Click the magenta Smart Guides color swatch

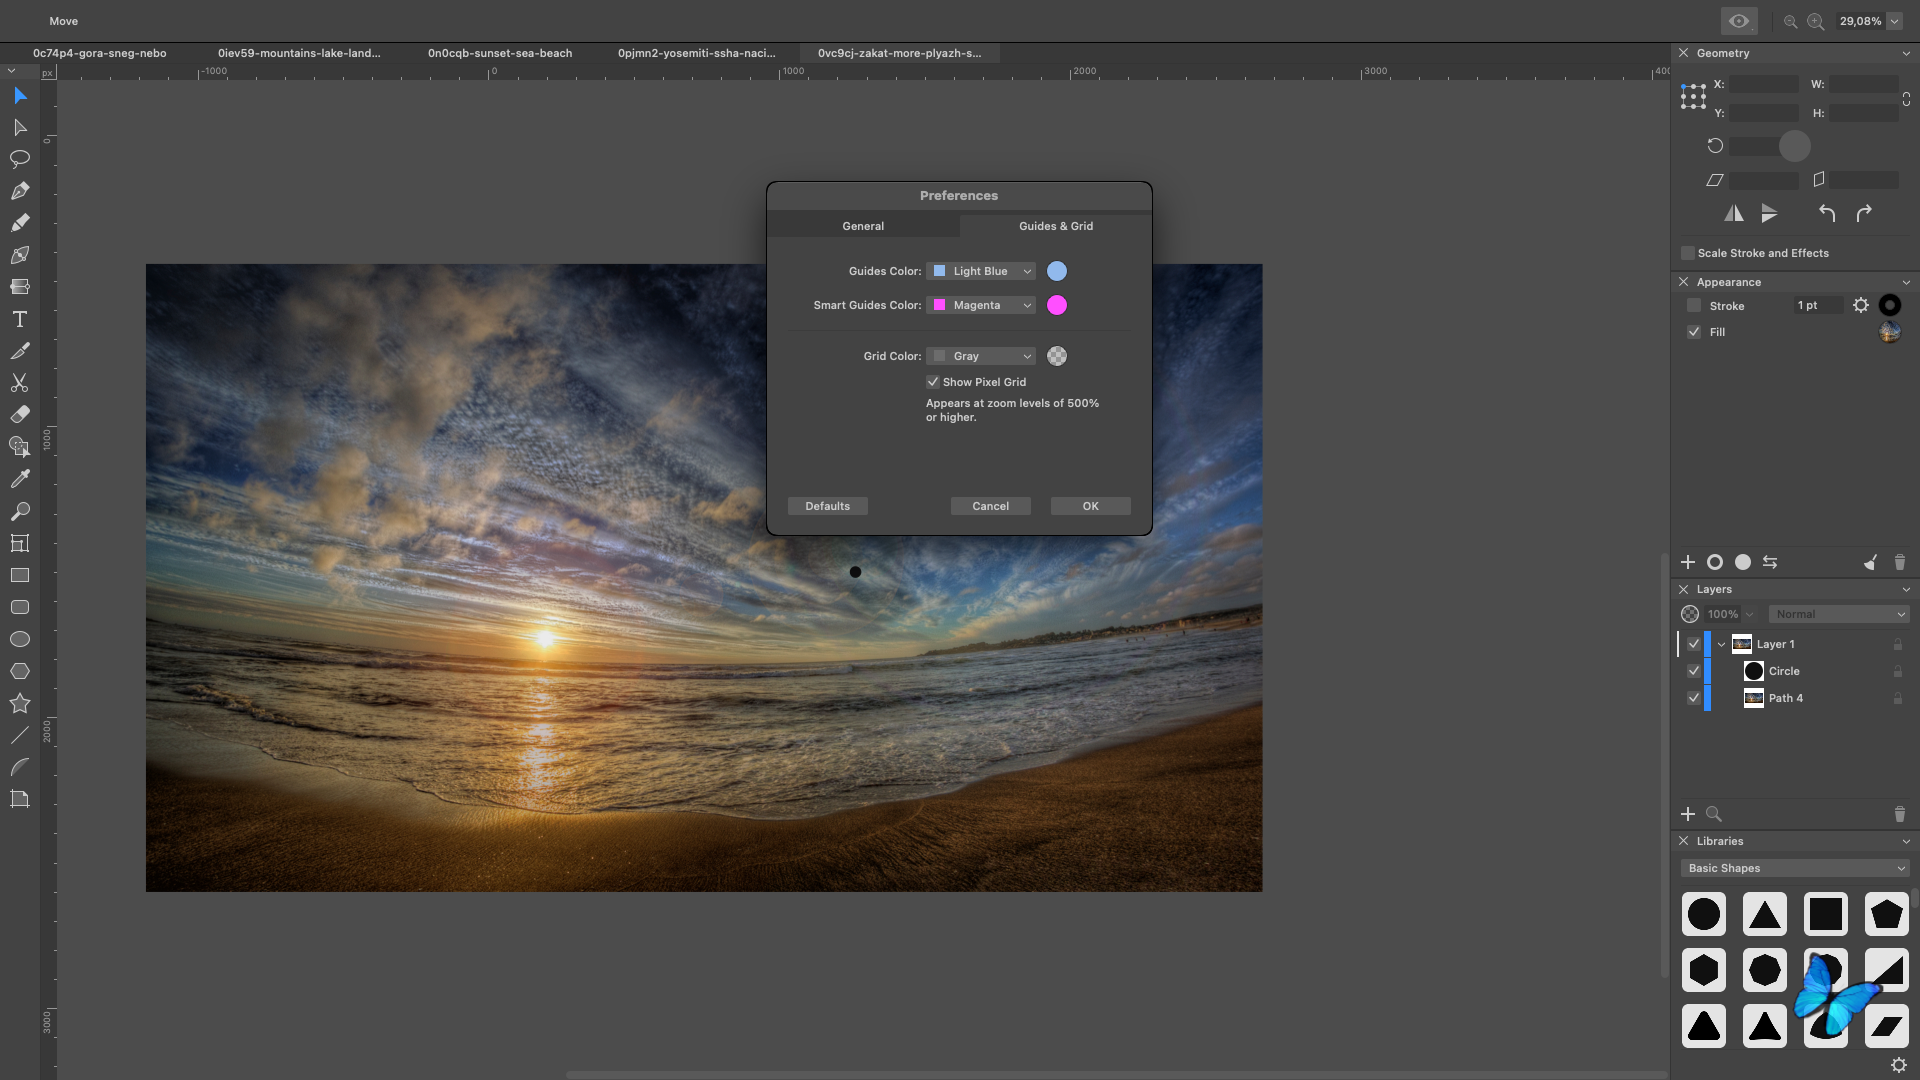point(1056,305)
